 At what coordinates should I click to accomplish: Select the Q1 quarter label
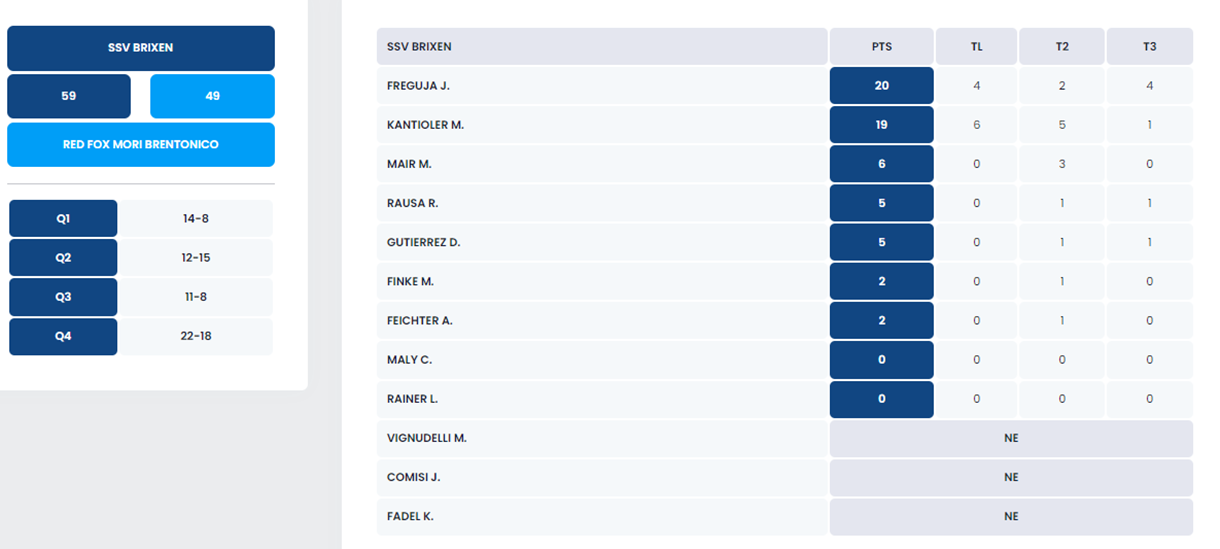tap(63, 218)
